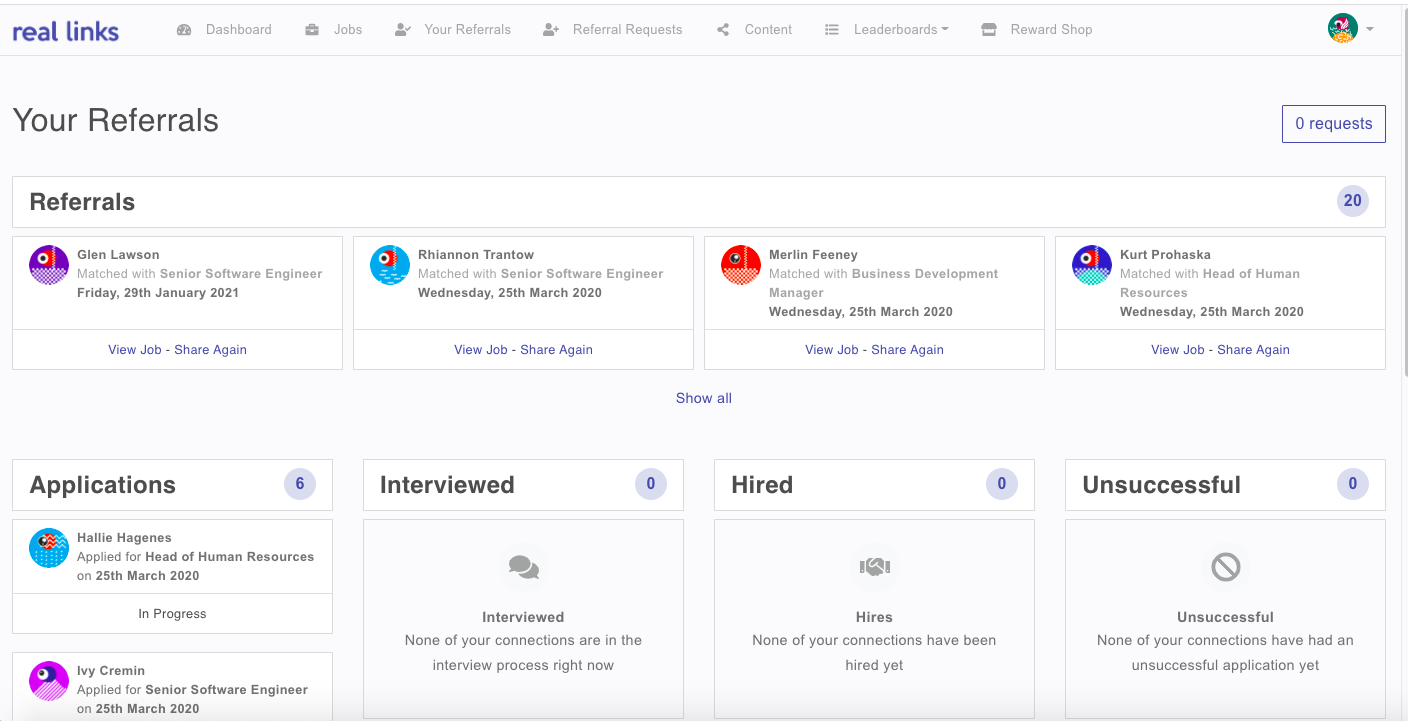
Task: Click Share Again for Kurt Prohaska
Action: 1253,350
